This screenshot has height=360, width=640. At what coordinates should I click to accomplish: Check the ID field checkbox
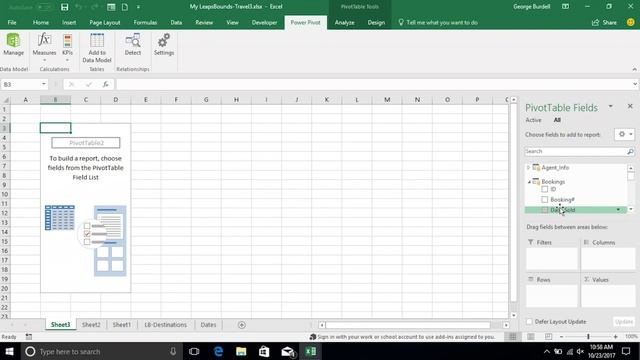pyautogui.click(x=544, y=189)
